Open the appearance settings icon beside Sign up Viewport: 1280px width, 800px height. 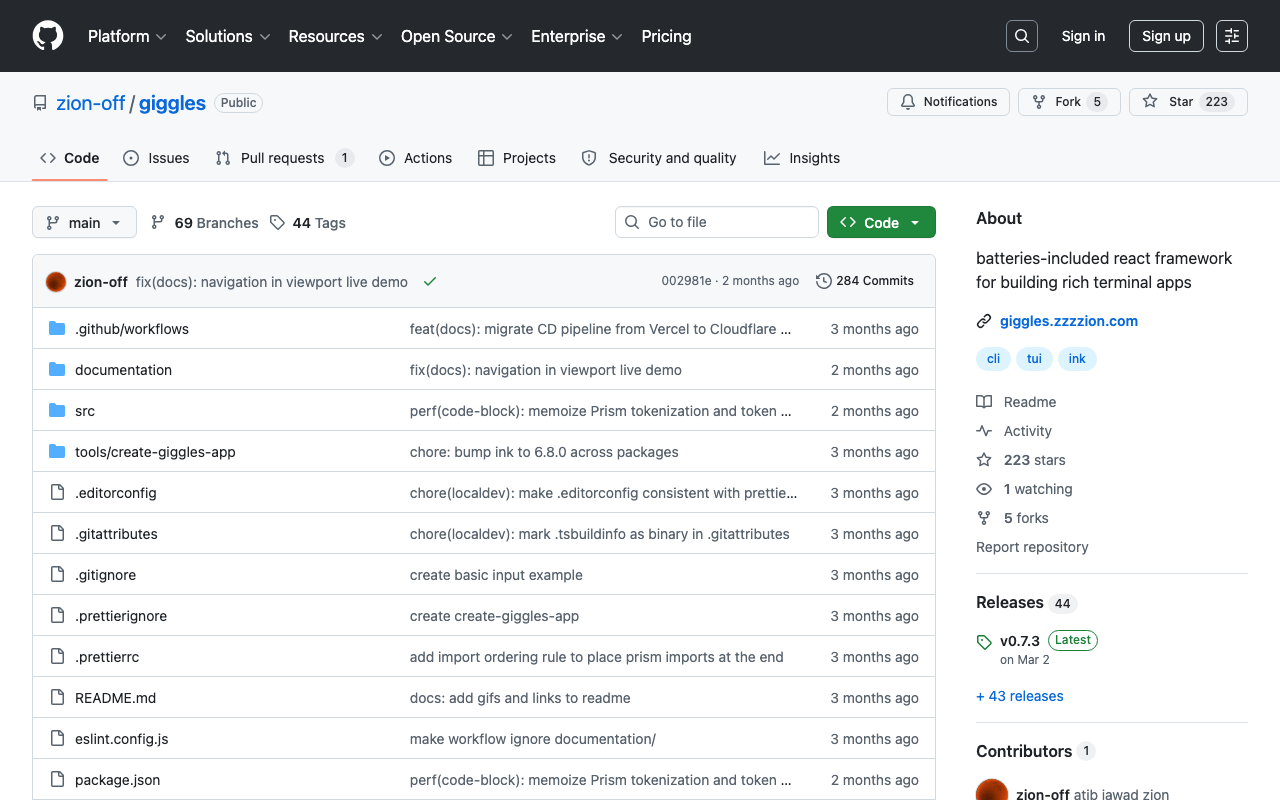point(1232,36)
